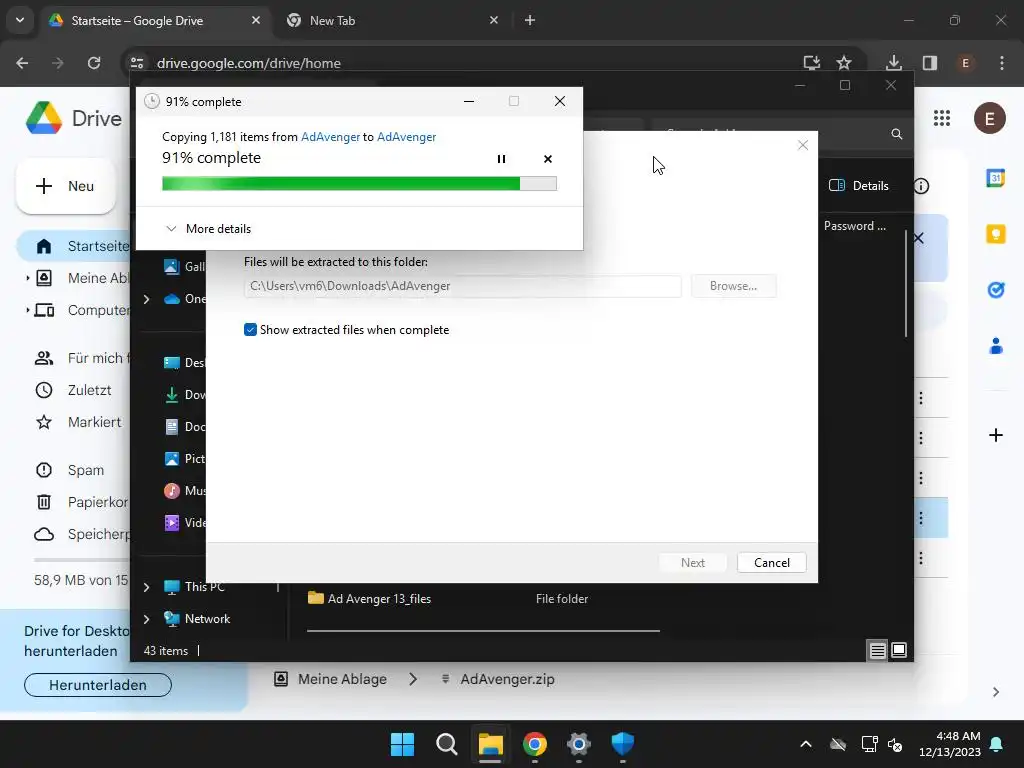Switch to Startseite – Google Drive tab

pyautogui.click(x=155, y=20)
